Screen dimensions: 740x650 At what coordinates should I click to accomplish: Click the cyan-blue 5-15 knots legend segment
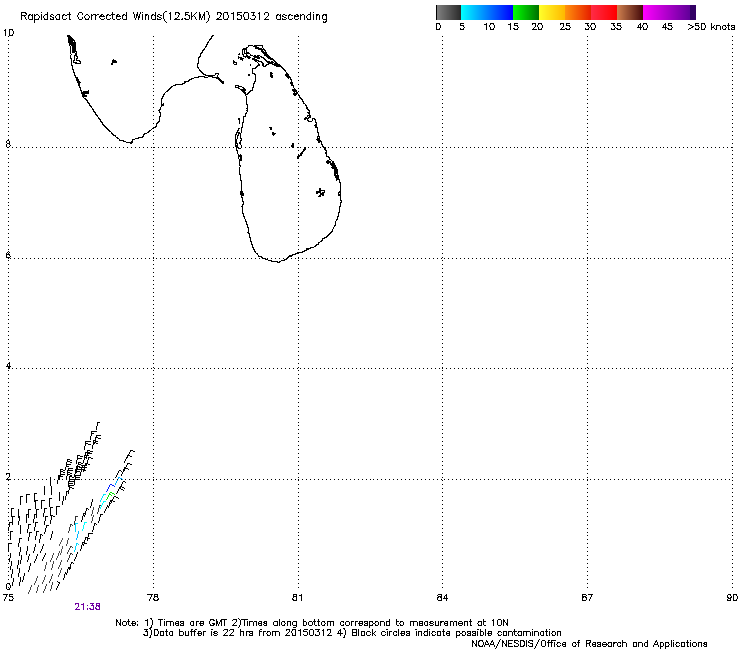tap(487, 12)
